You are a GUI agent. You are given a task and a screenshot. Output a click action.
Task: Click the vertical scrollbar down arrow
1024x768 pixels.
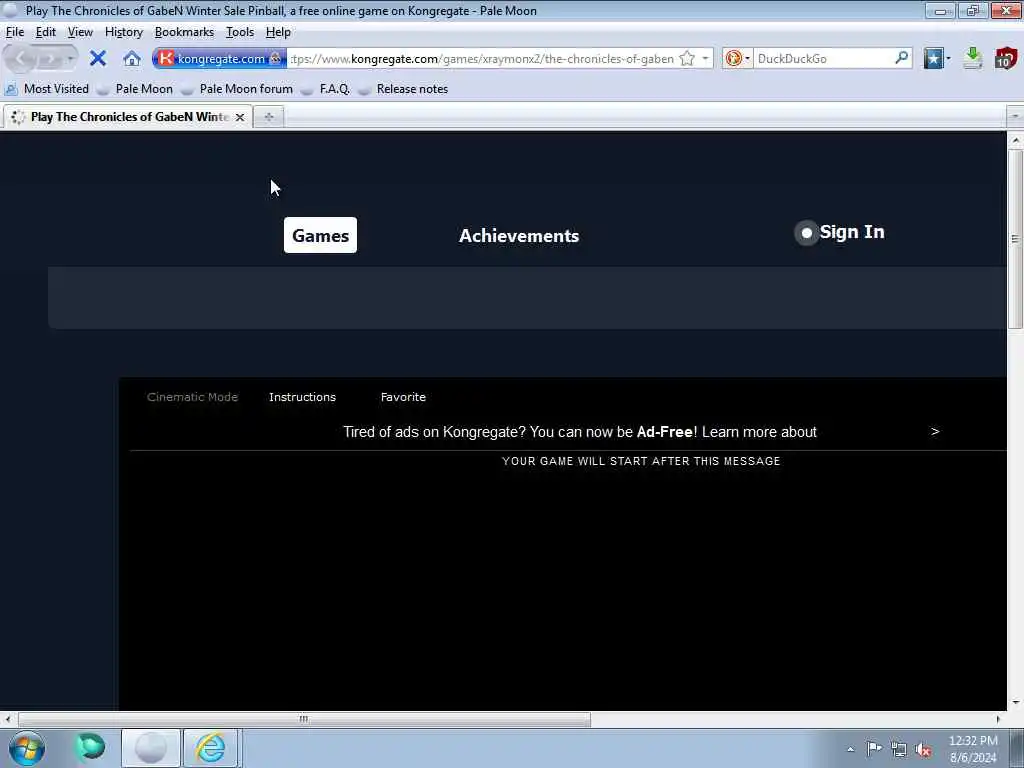coord(1015,703)
